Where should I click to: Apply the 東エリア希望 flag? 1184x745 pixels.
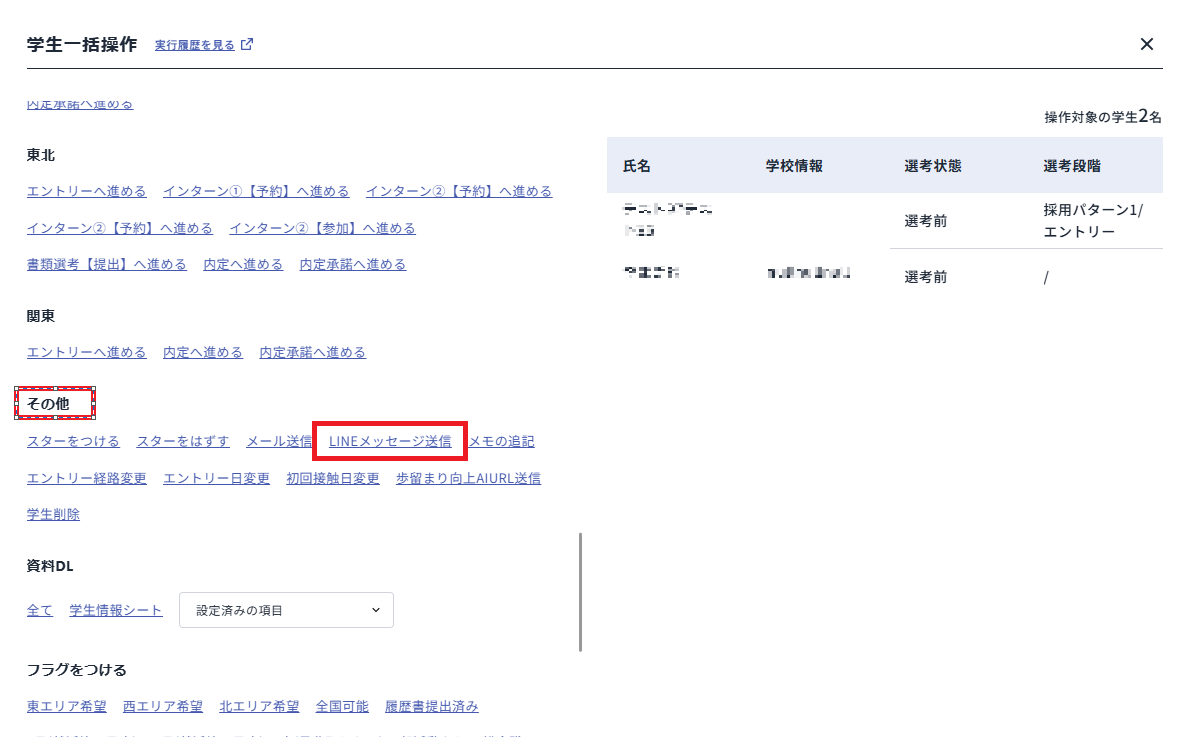67,706
